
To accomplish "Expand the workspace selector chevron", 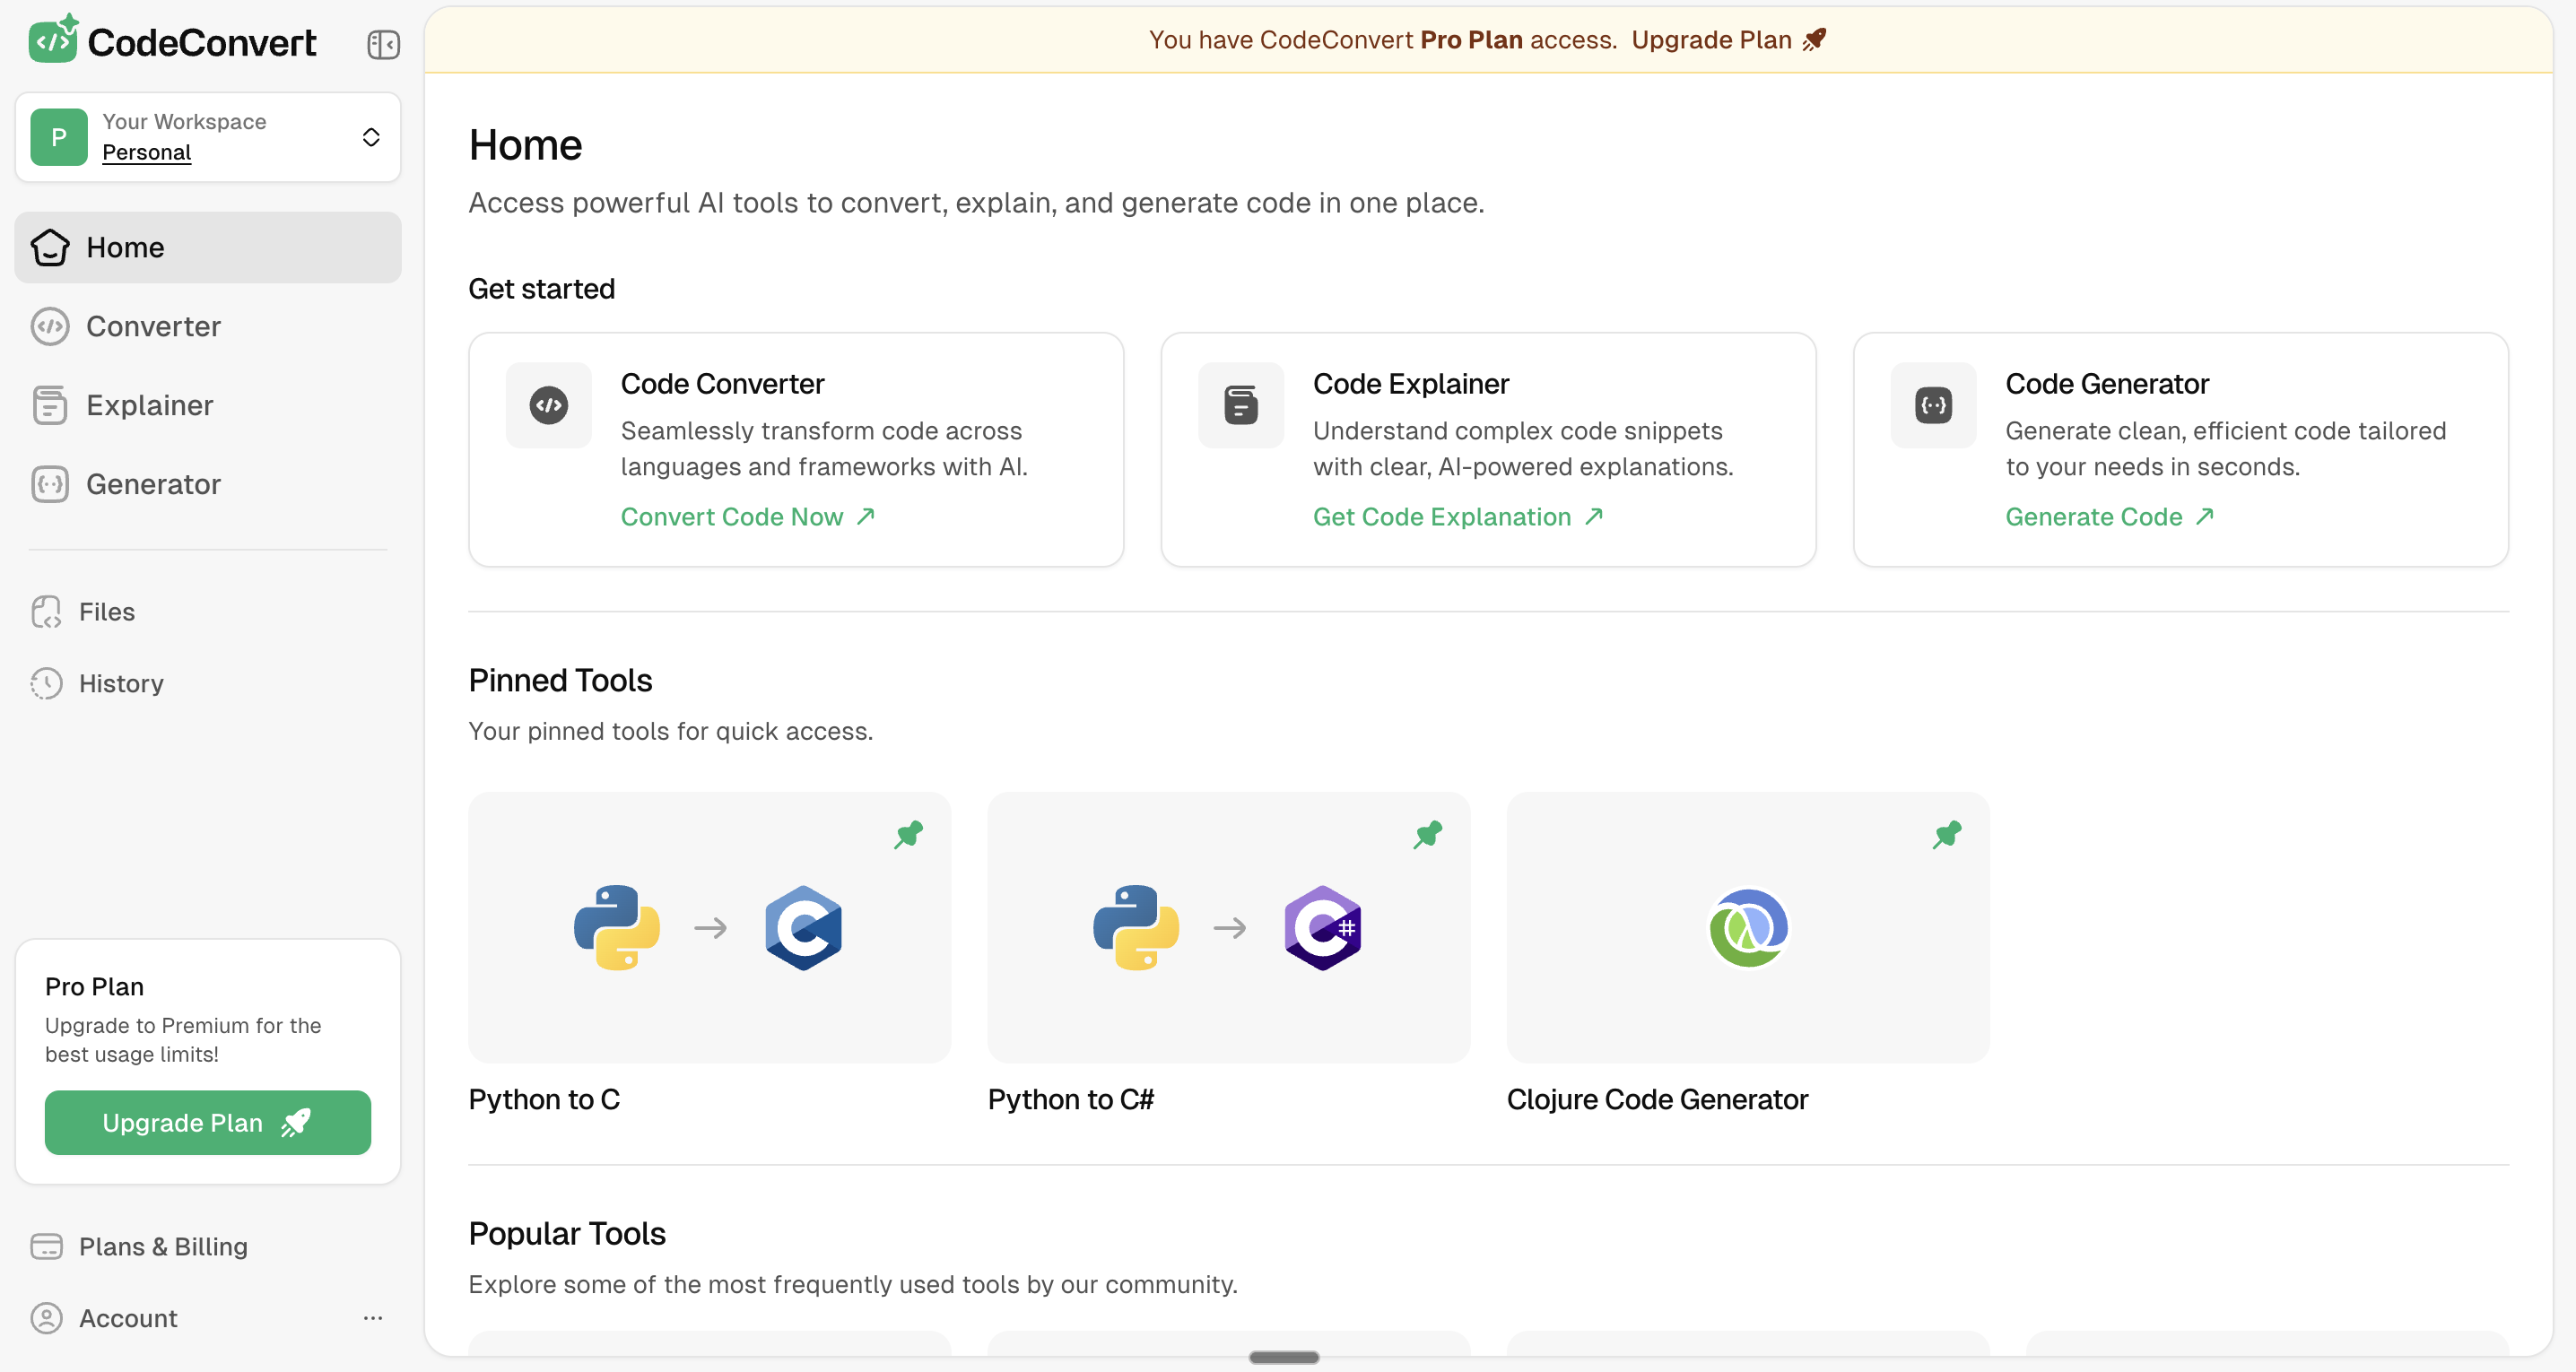I will (371, 137).
